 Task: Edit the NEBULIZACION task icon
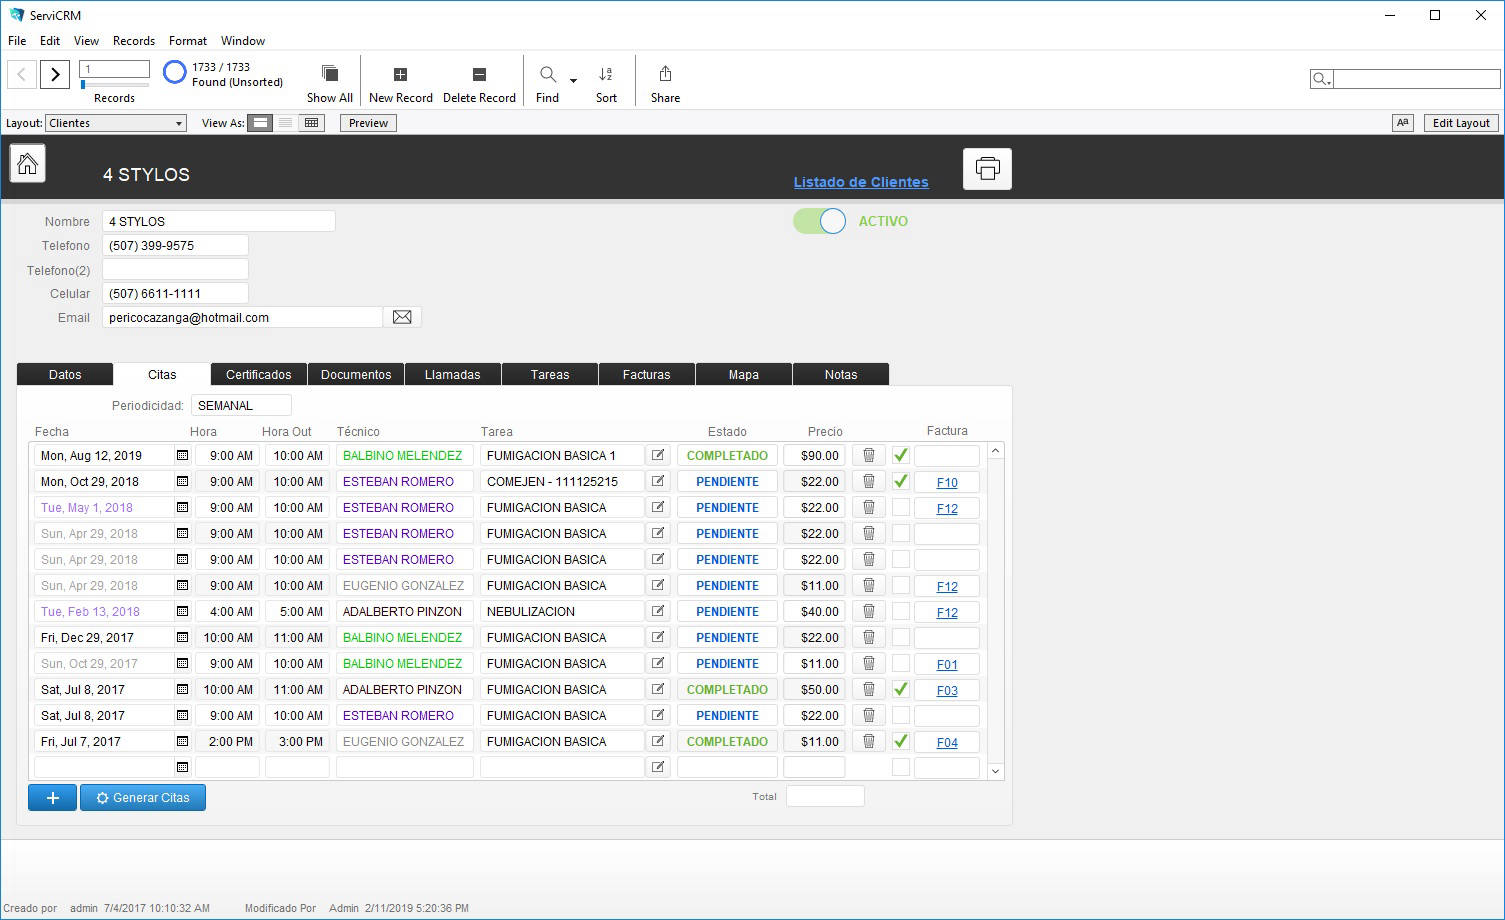pos(658,611)
